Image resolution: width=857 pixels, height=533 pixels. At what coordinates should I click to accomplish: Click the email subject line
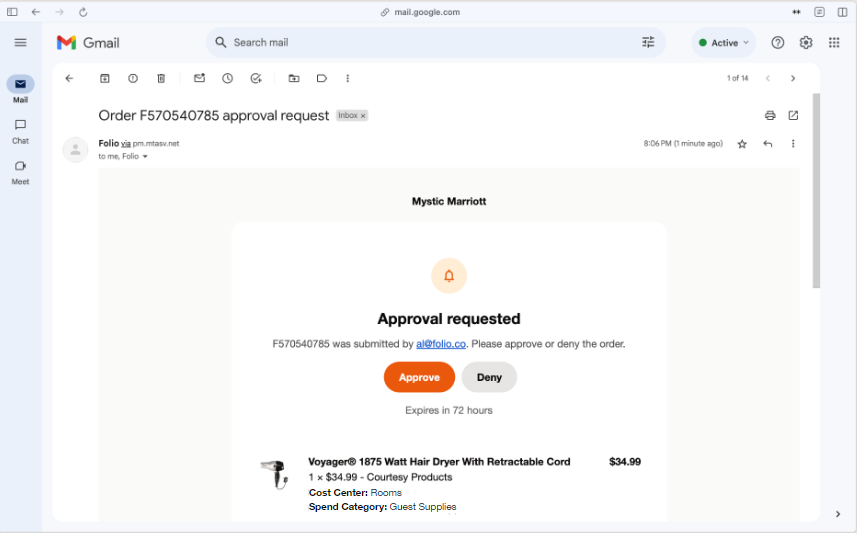(x=214, y=116)
